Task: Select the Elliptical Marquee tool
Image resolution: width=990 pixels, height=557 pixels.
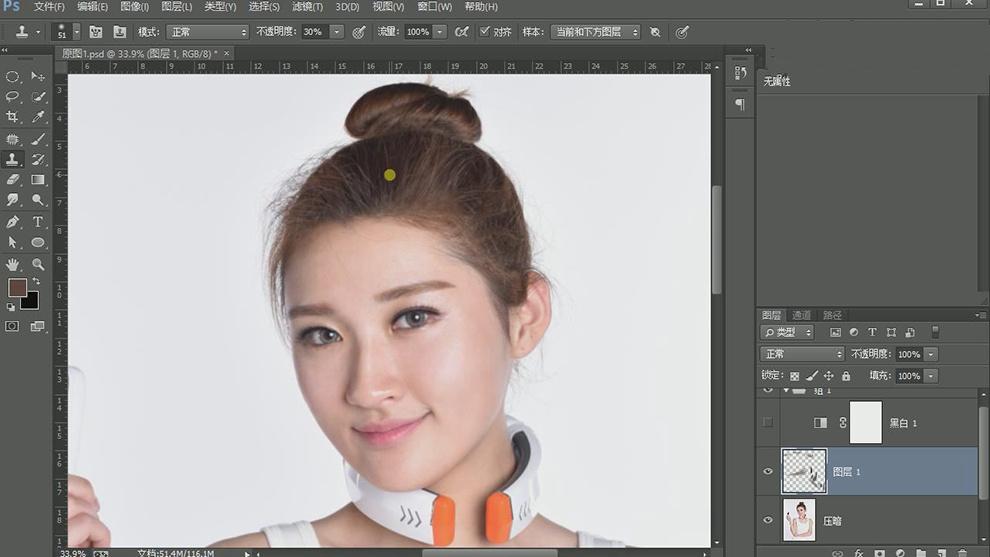Action: [x=13, y=76]
